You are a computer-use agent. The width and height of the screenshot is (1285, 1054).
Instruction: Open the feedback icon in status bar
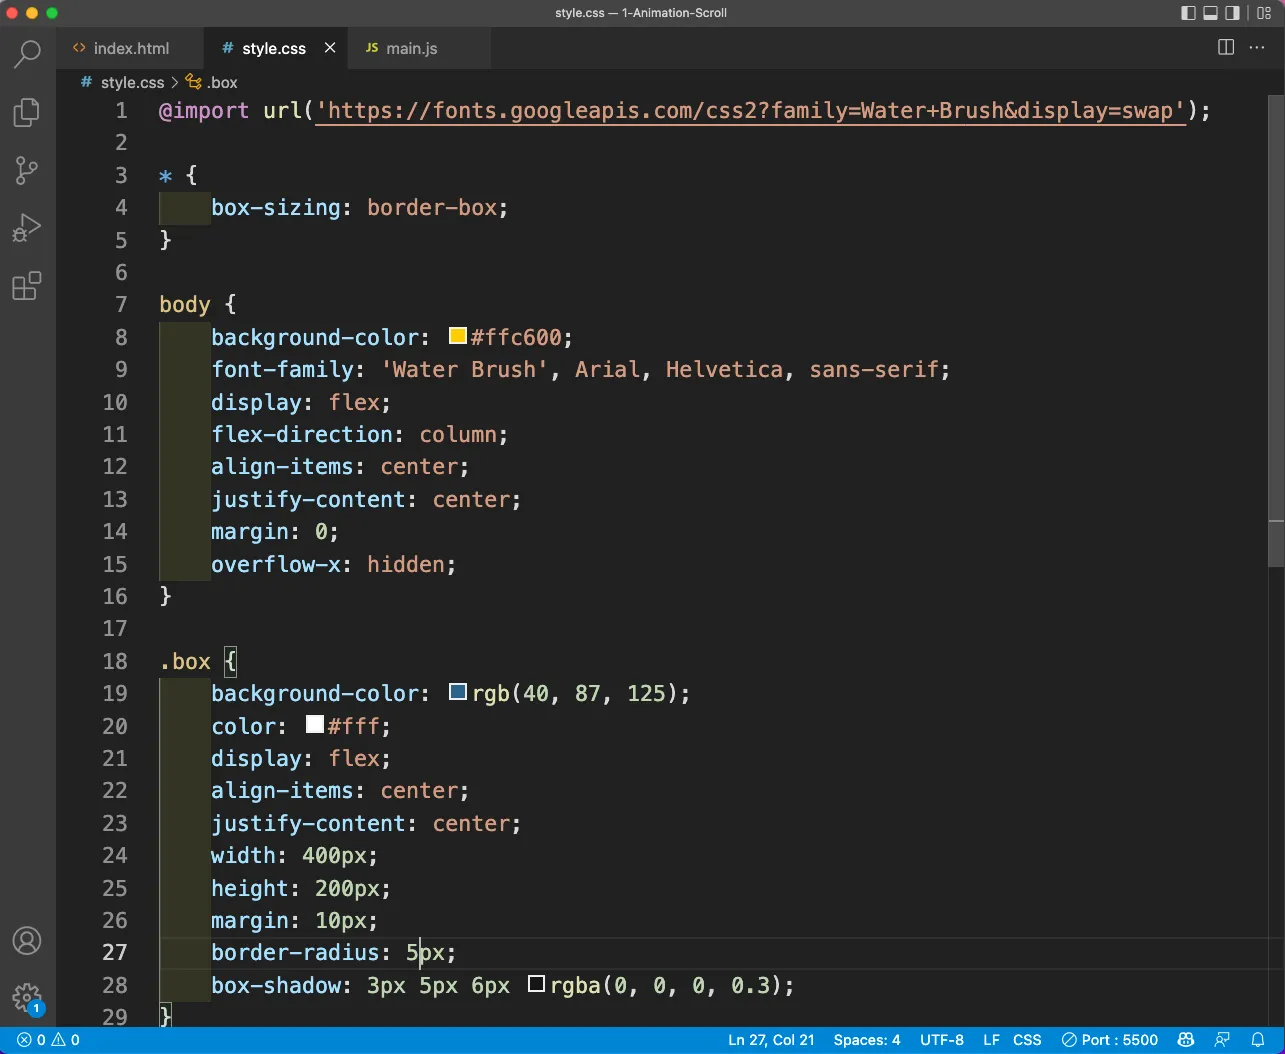1222,1040
